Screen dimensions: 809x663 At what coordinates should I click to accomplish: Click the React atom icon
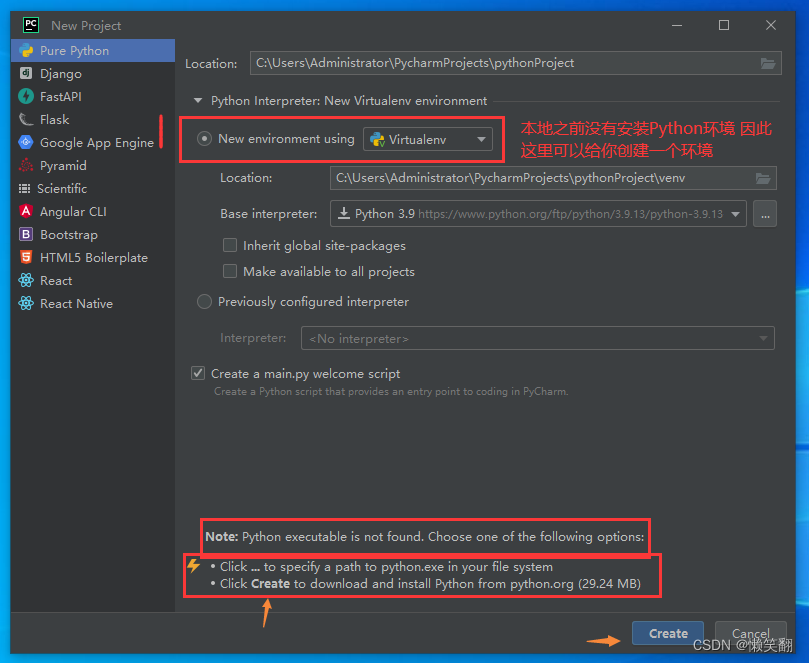(x=26, y=280)
